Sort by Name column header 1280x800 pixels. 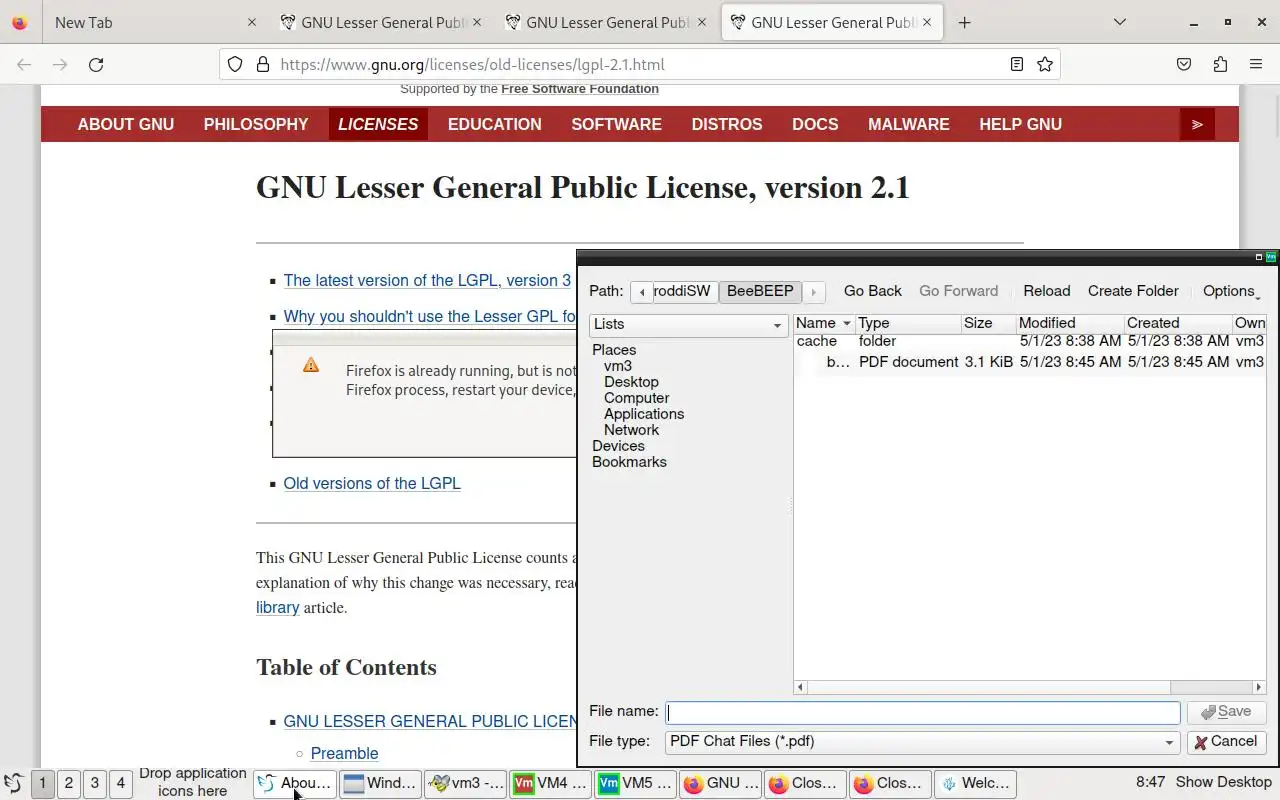point(824,323)
